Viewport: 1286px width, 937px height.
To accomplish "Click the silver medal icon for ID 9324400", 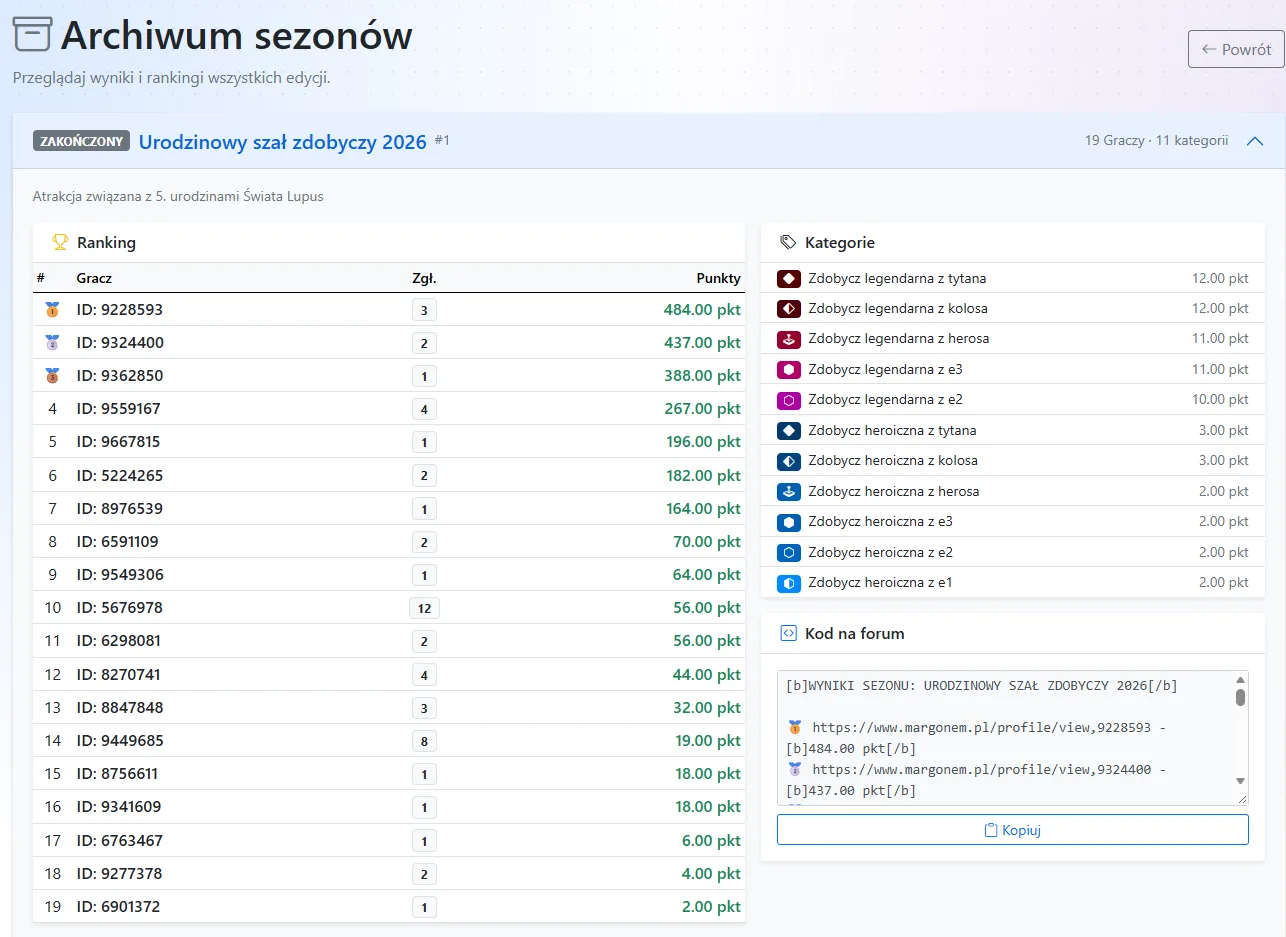I will (52, 343).
